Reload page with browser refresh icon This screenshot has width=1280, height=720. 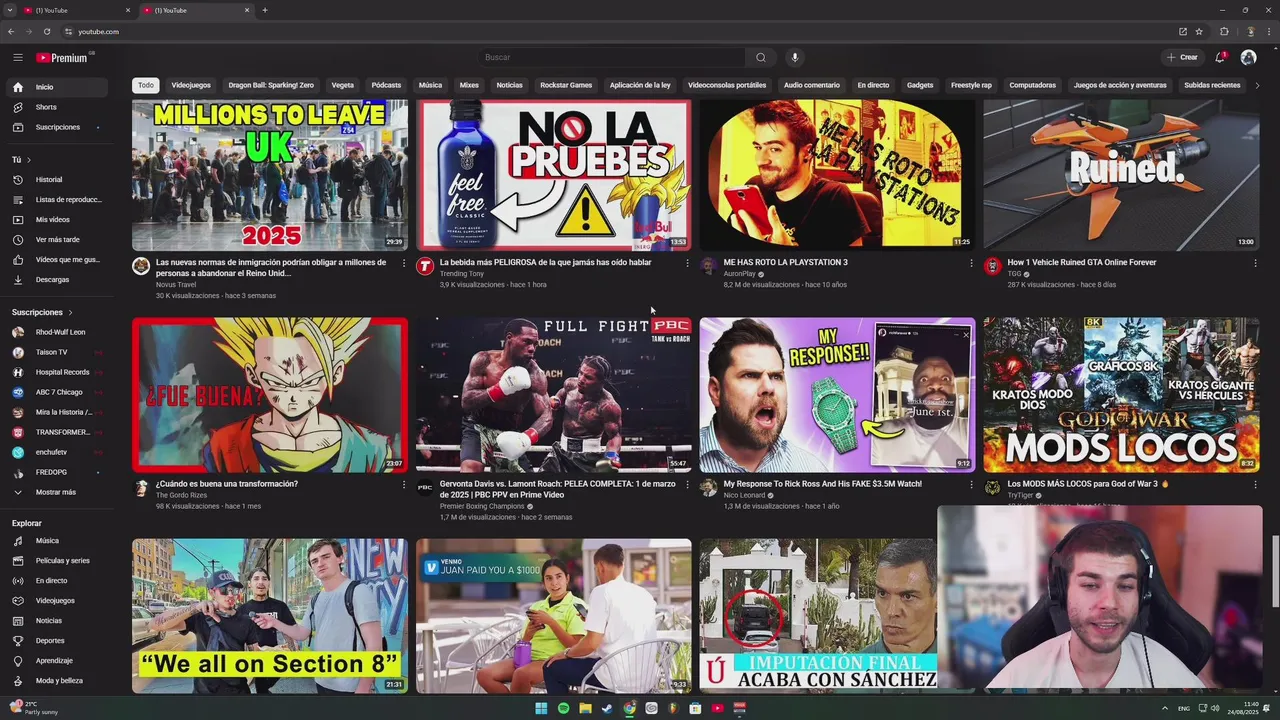47,32
